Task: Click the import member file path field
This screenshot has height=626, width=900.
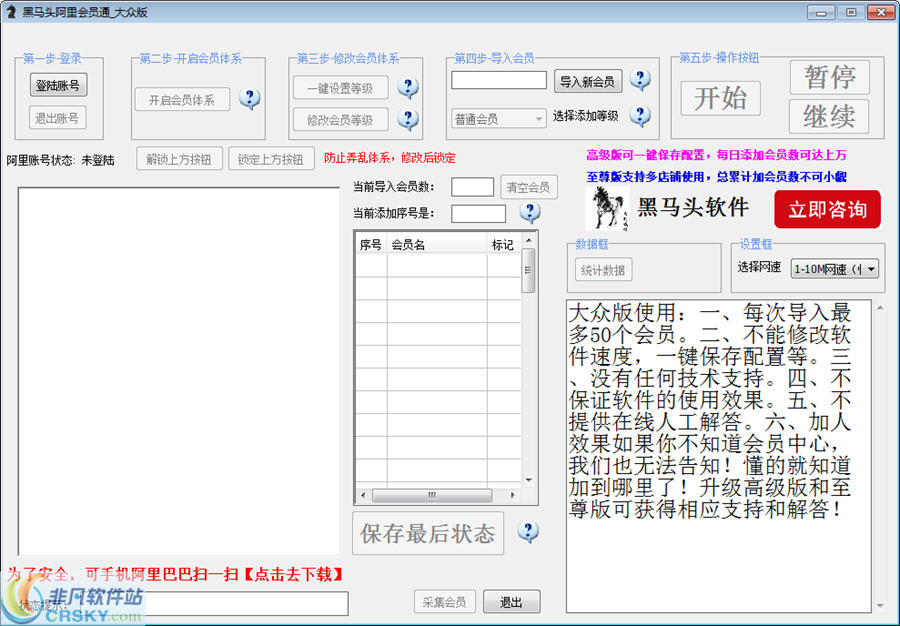Action: 499,80
